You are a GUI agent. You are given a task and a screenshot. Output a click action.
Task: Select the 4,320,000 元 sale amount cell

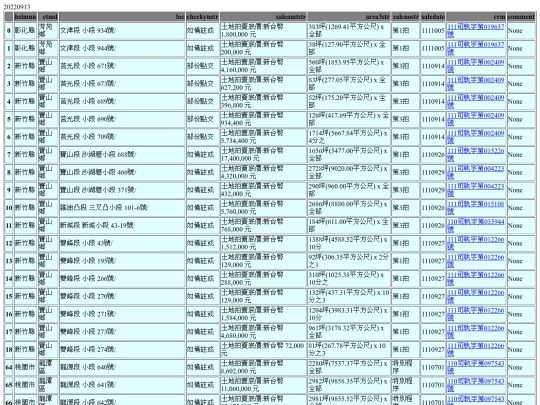tap(263, 172)
